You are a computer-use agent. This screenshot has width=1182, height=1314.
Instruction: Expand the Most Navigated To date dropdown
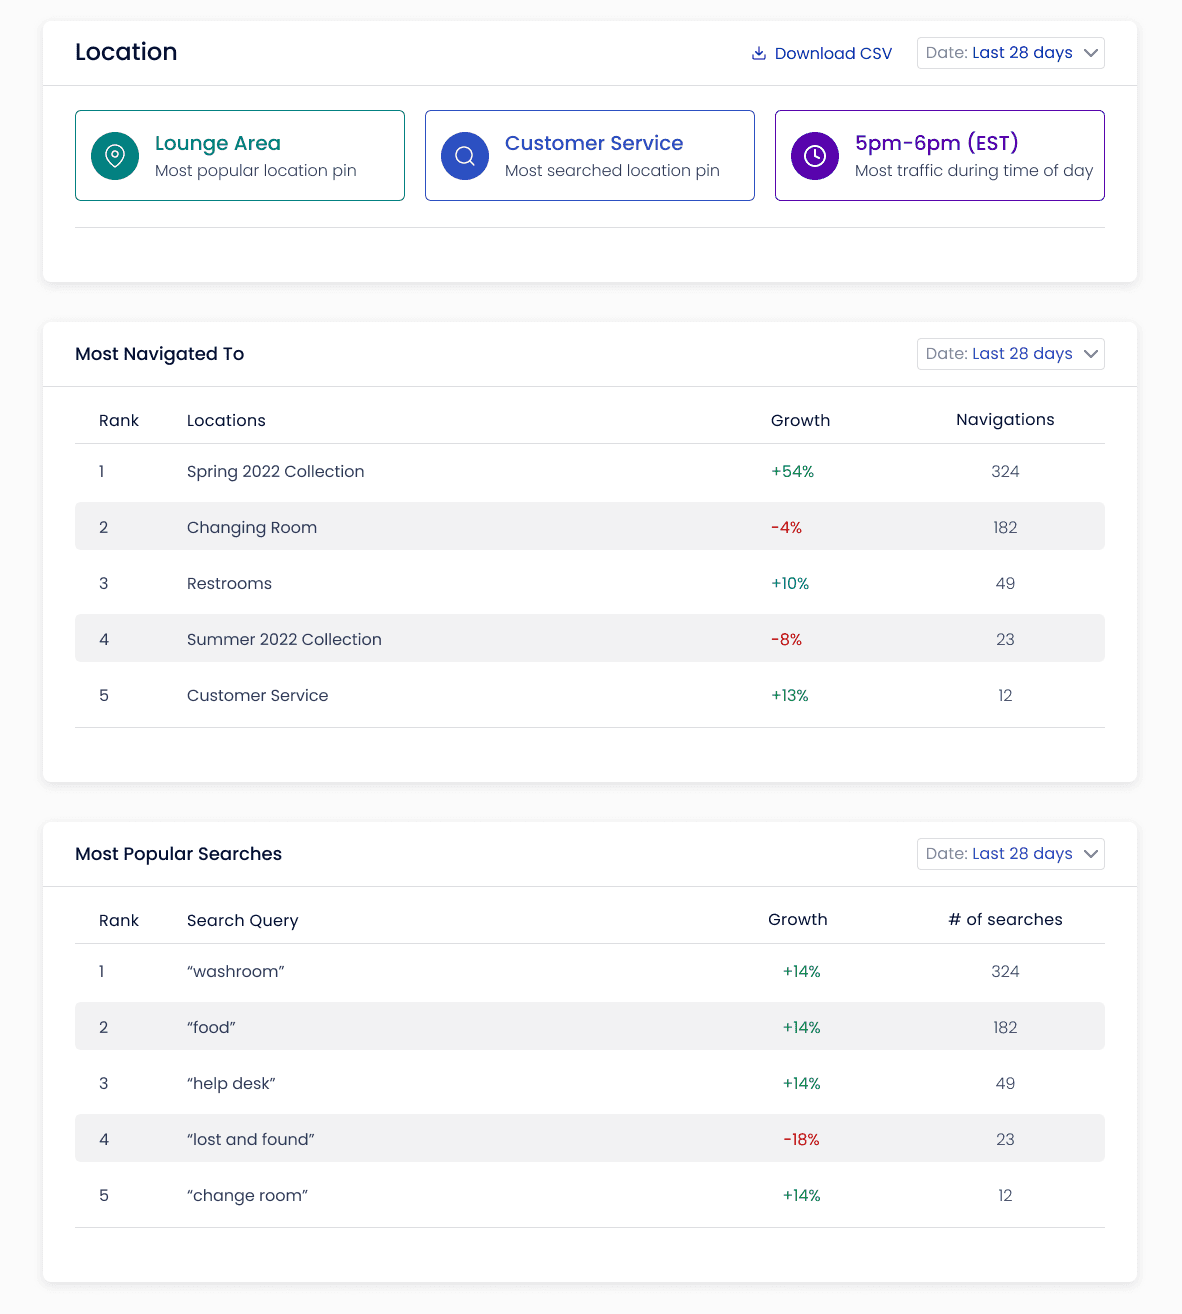1011,354
